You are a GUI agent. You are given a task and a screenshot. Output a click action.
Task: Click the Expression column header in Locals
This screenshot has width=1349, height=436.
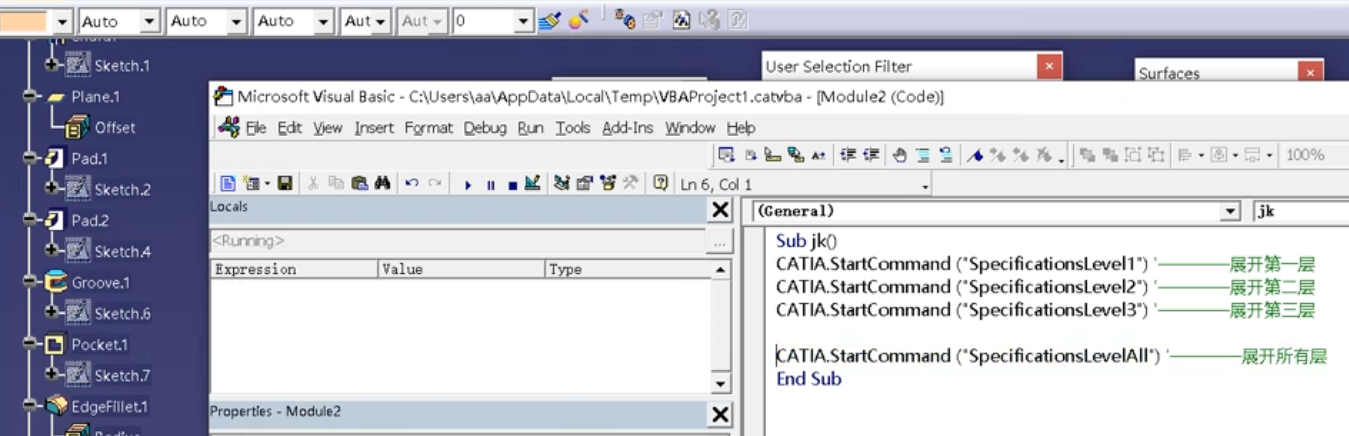coord(294,269)
